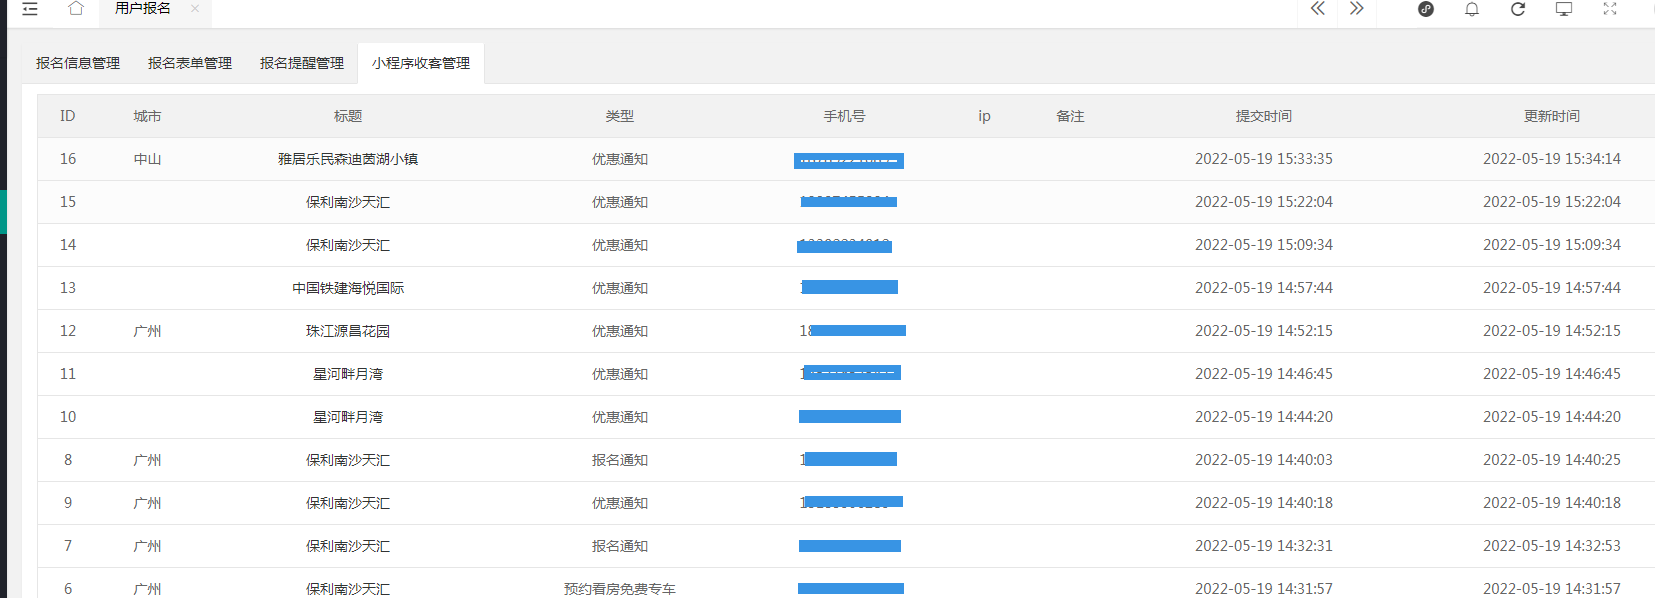
Task: Open the 用户报名 page tab
Action: coord(143,8)
